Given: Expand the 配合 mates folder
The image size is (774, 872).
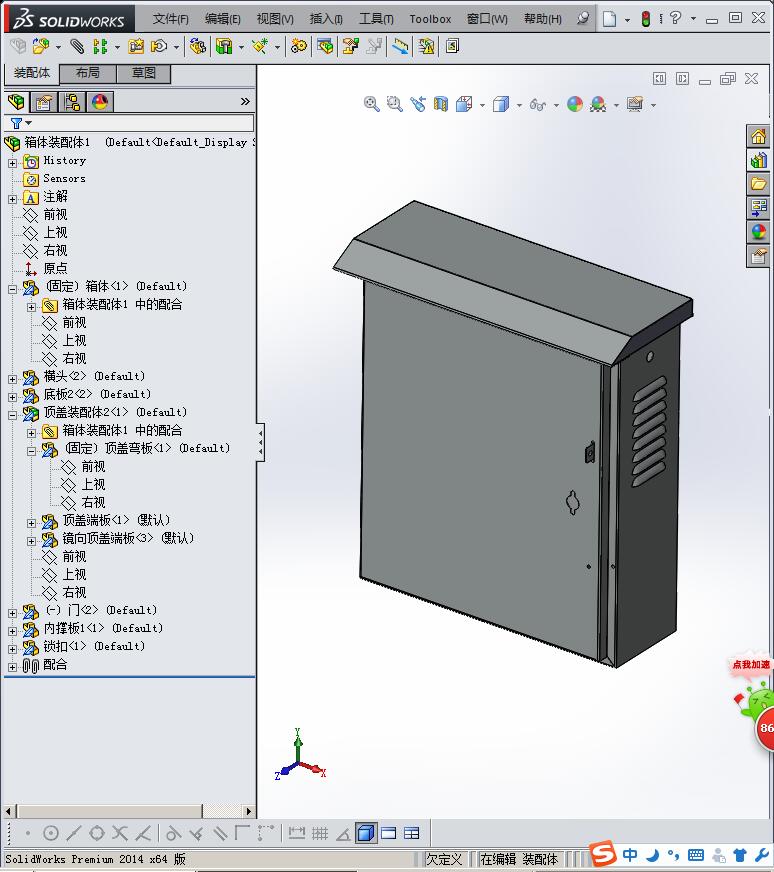Looking at the screenshot, I should (12, 667).
